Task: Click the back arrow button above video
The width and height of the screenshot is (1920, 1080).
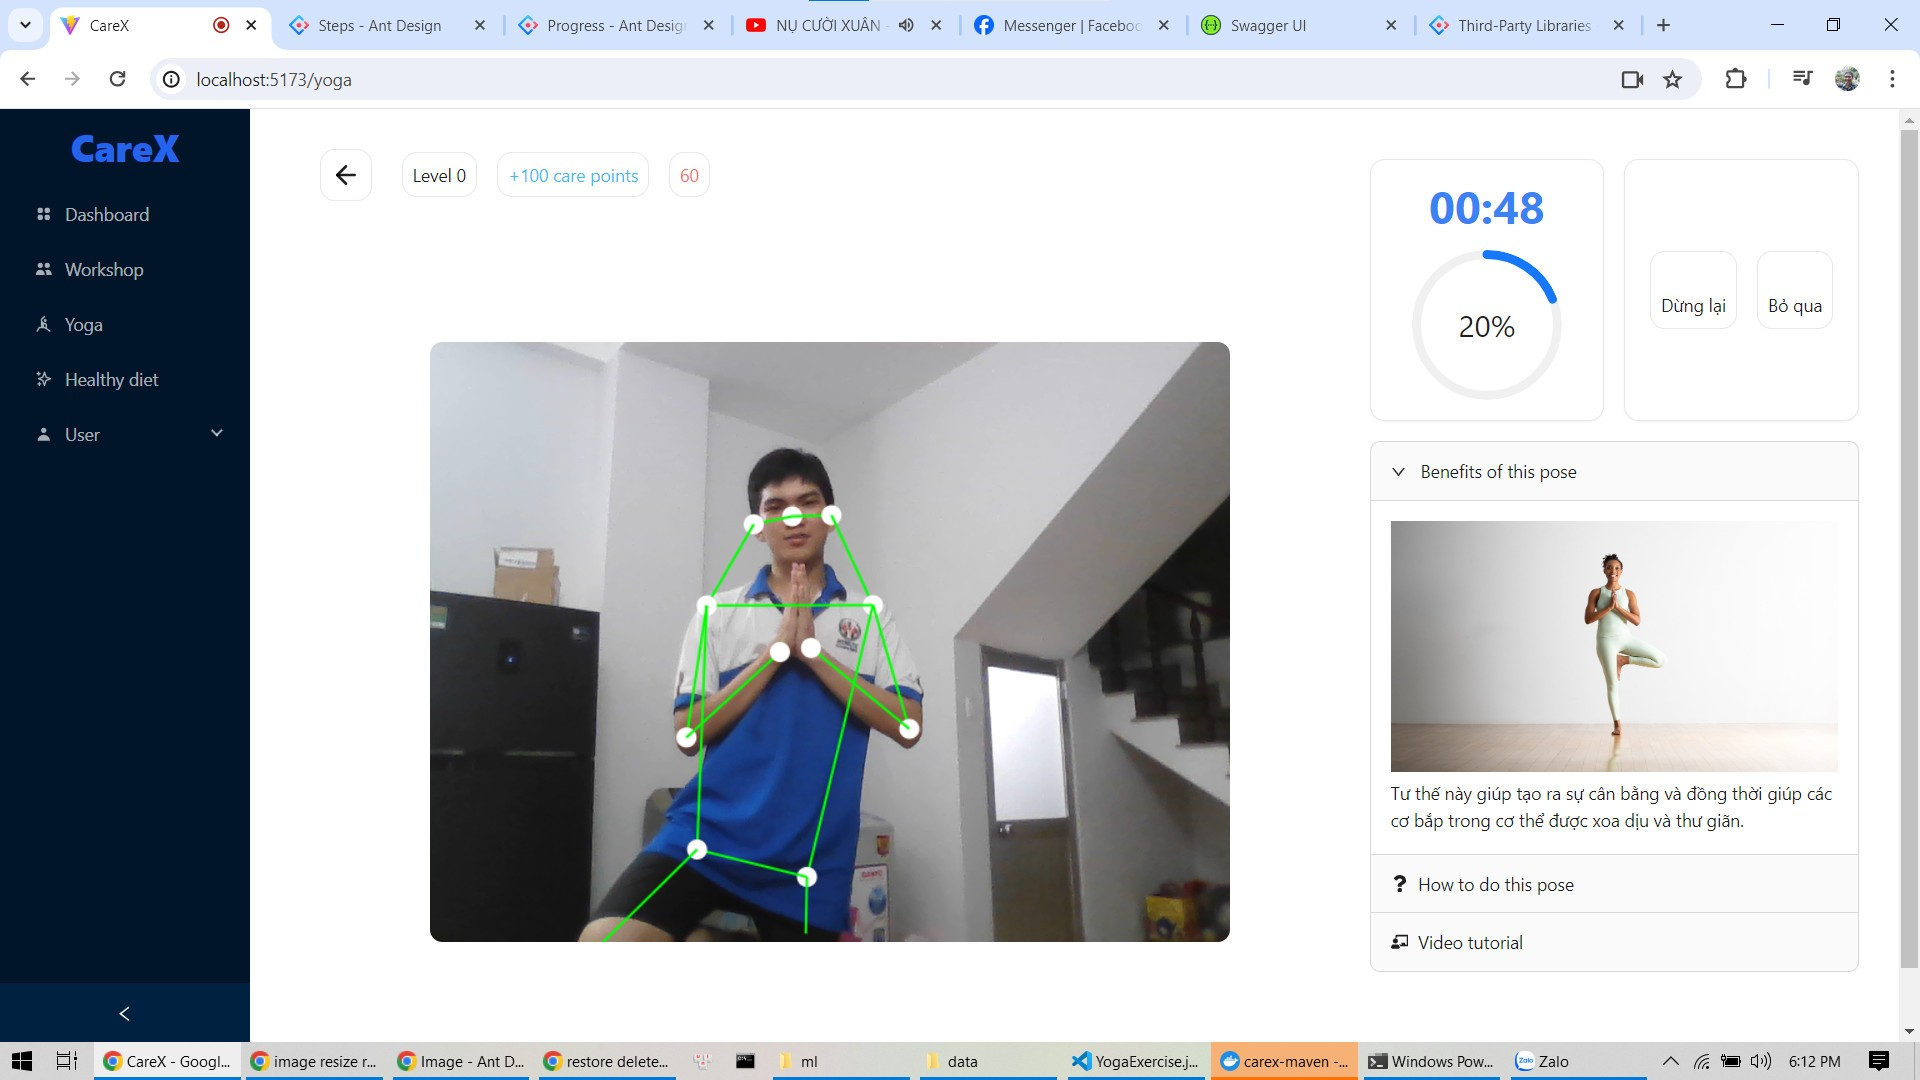Action: pos(346,176)
